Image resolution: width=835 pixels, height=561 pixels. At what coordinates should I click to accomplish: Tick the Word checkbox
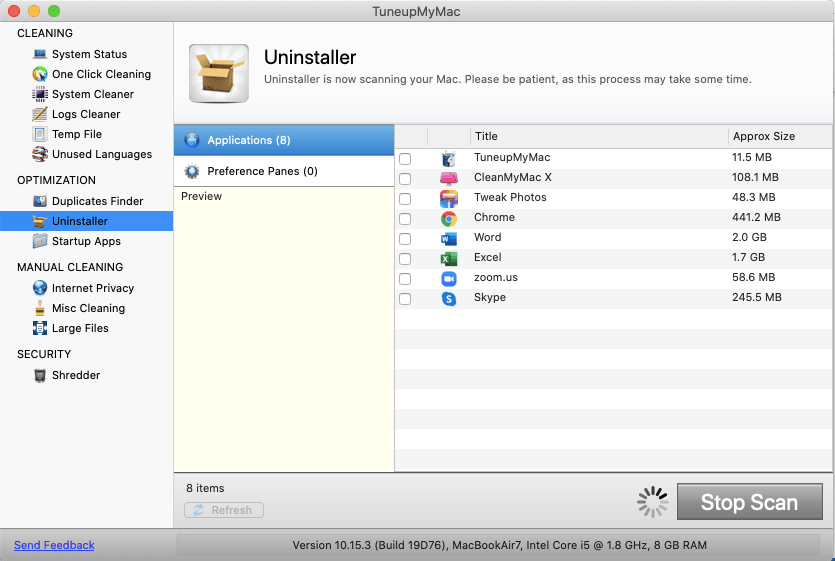pos(405,239)
